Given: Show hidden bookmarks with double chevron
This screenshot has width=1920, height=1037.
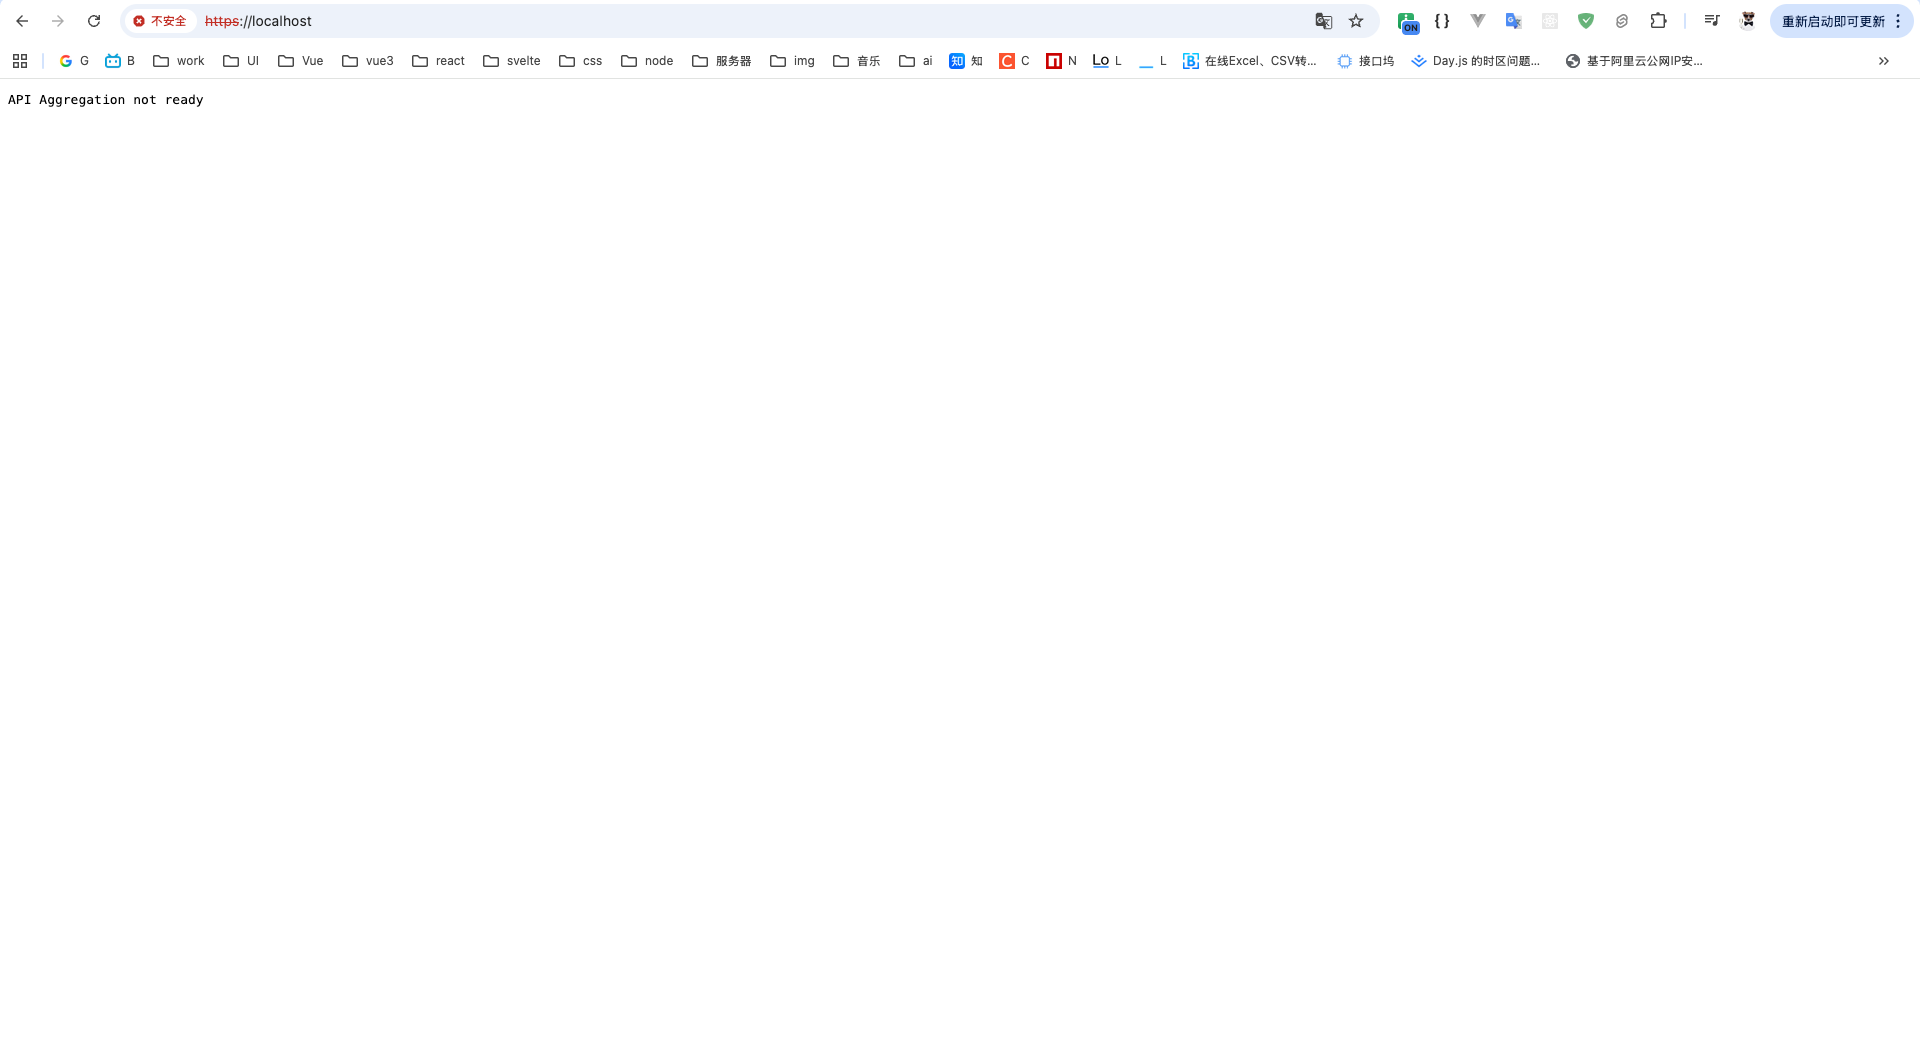Looking at the screenshot, I should coord(1883,61).
